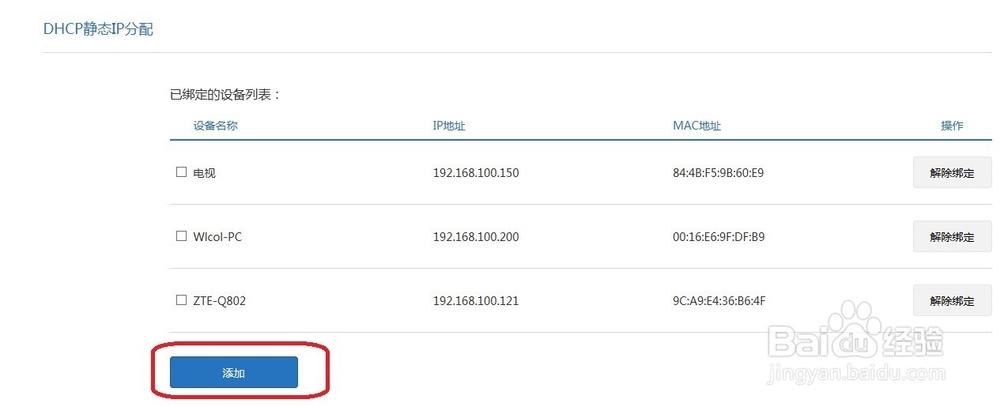The width and height of the screenshot is (1000, 407).
Task: Click the blue 添加 button
Action: coord(233,373)
